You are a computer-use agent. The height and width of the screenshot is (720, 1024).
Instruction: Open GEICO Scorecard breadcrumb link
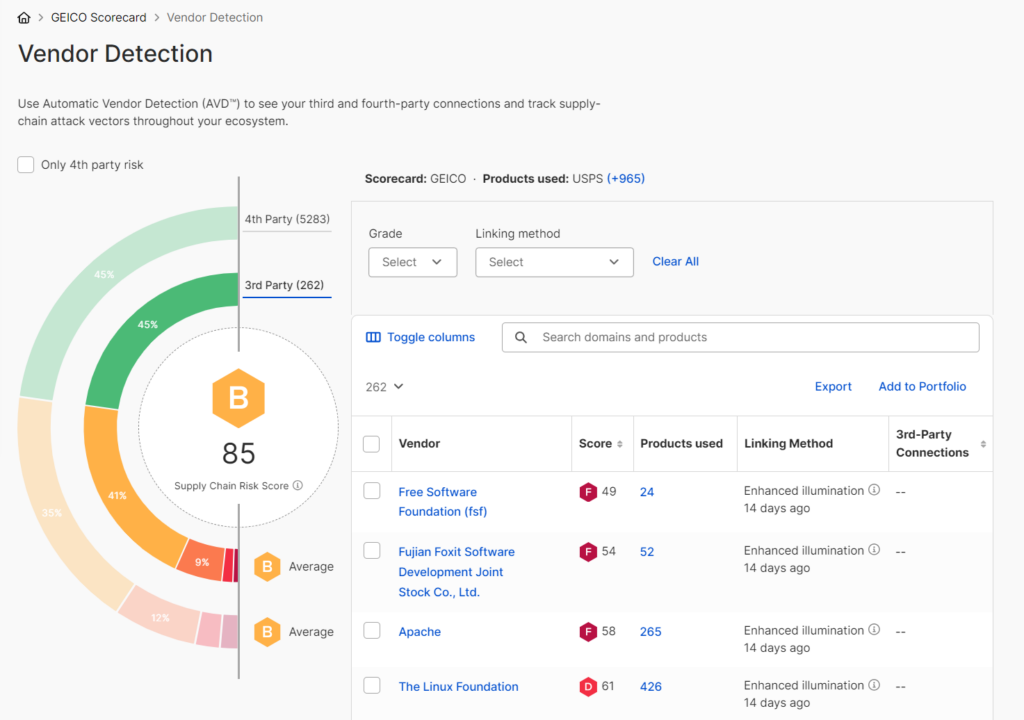99,18
